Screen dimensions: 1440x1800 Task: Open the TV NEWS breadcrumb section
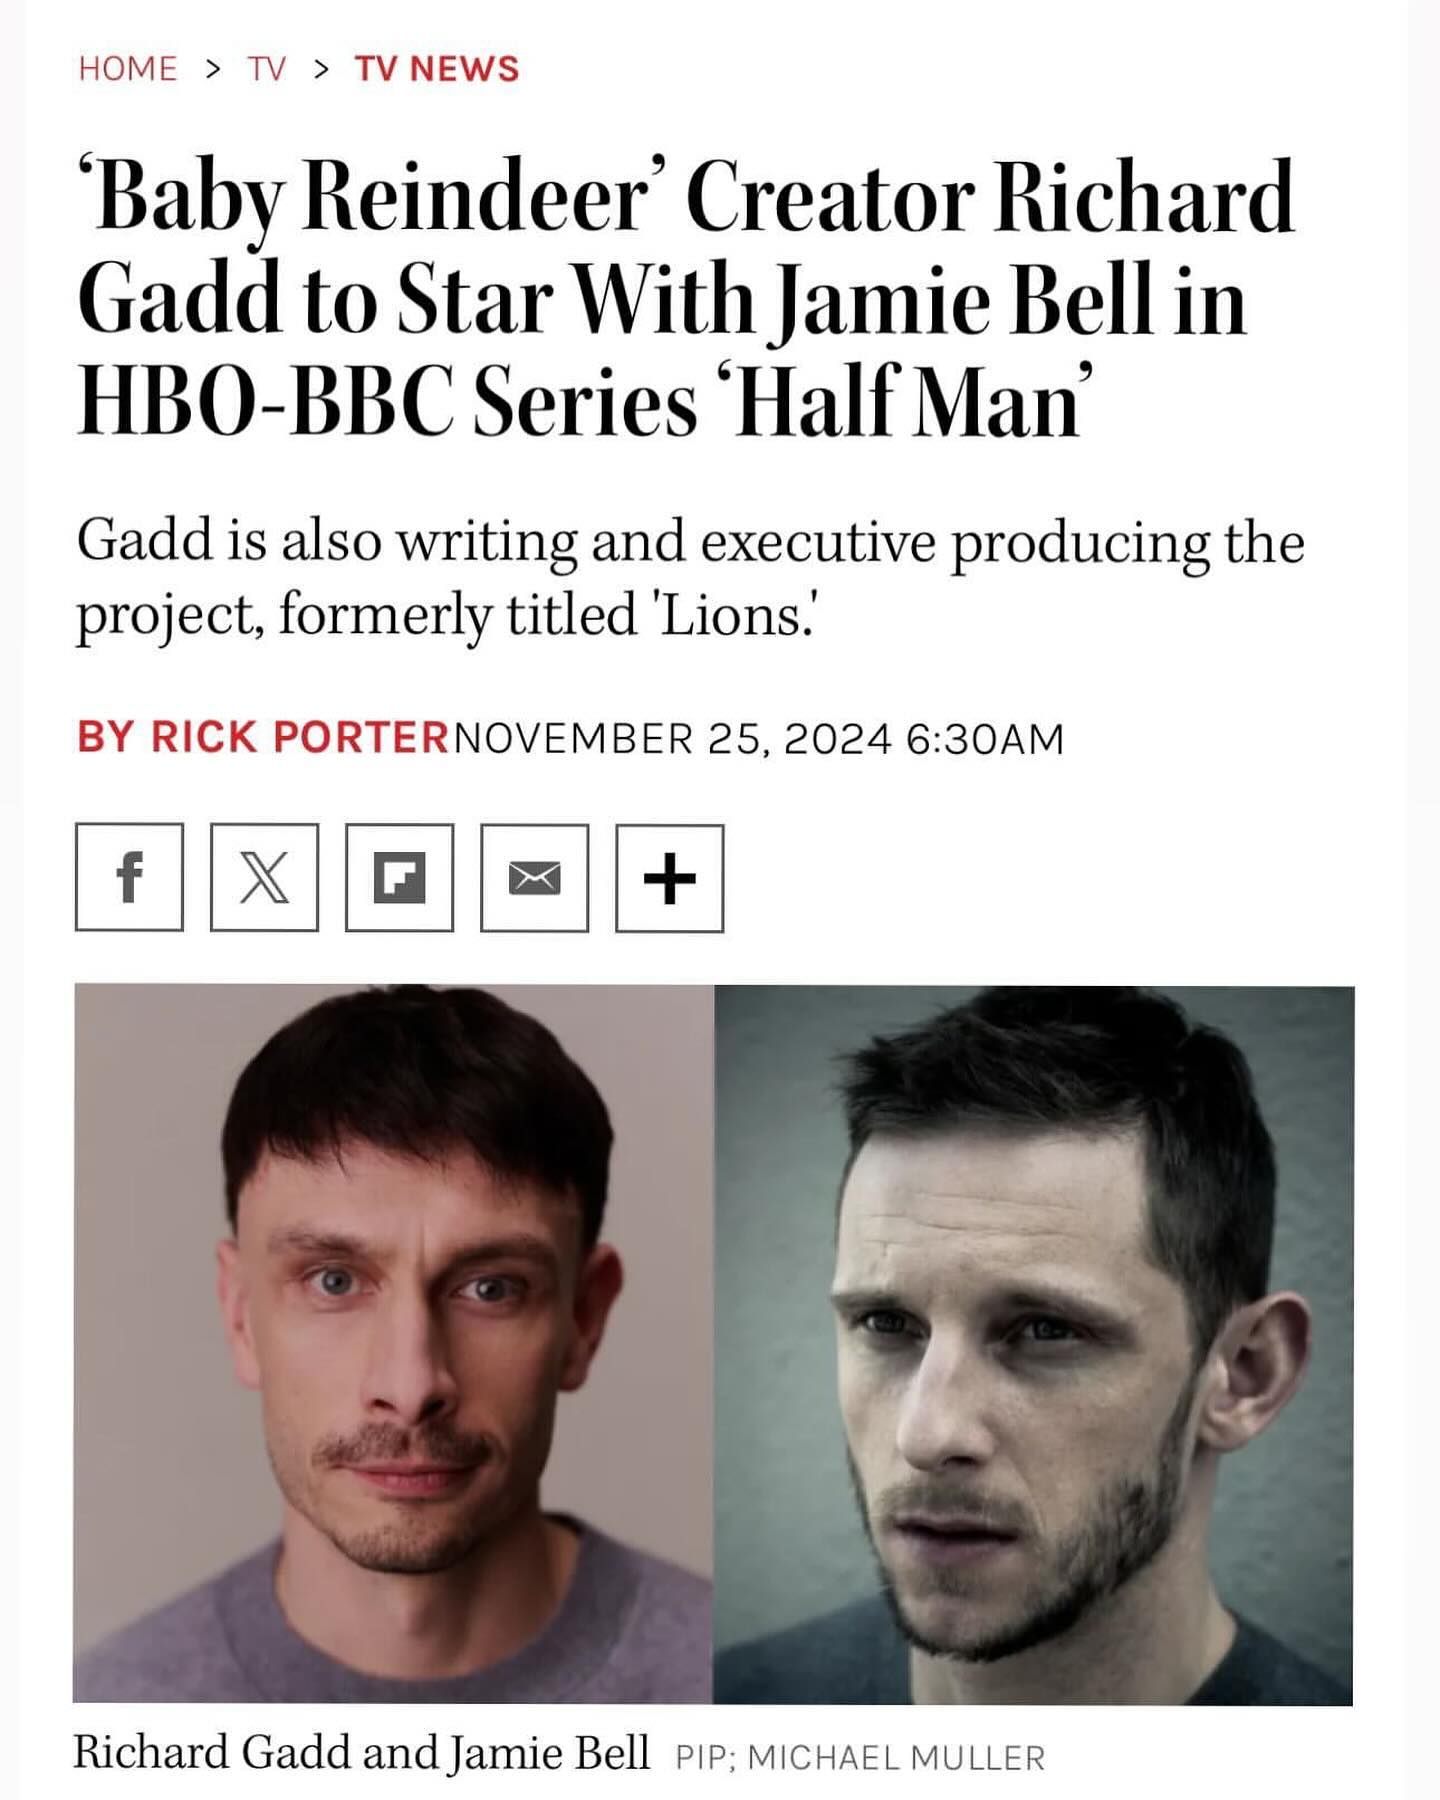[x=437, y=69]
